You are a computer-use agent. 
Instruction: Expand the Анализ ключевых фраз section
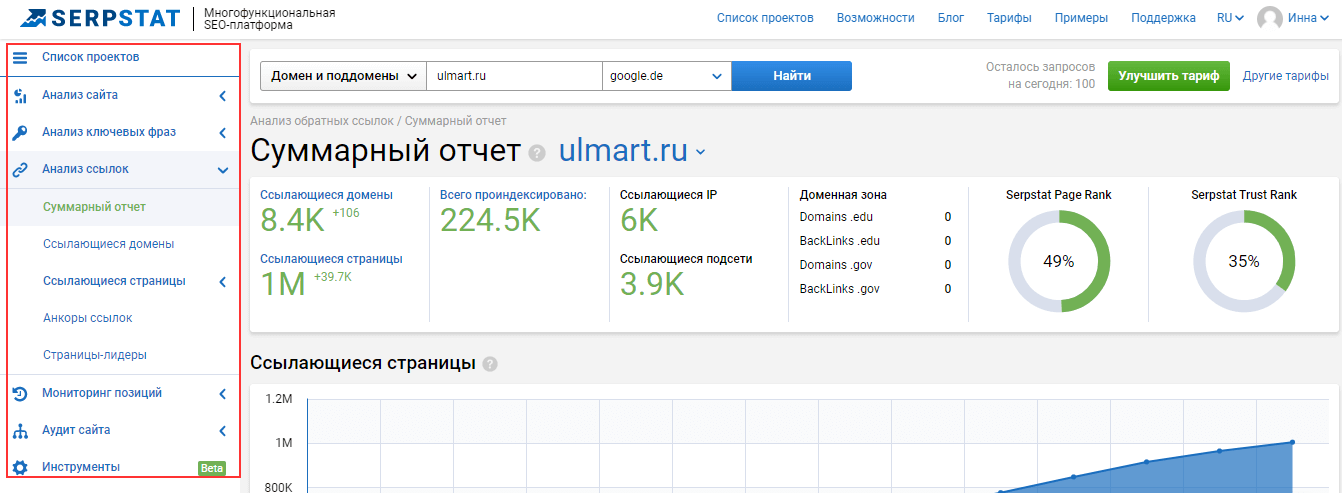pyautogui.click(x=222, y=133)
